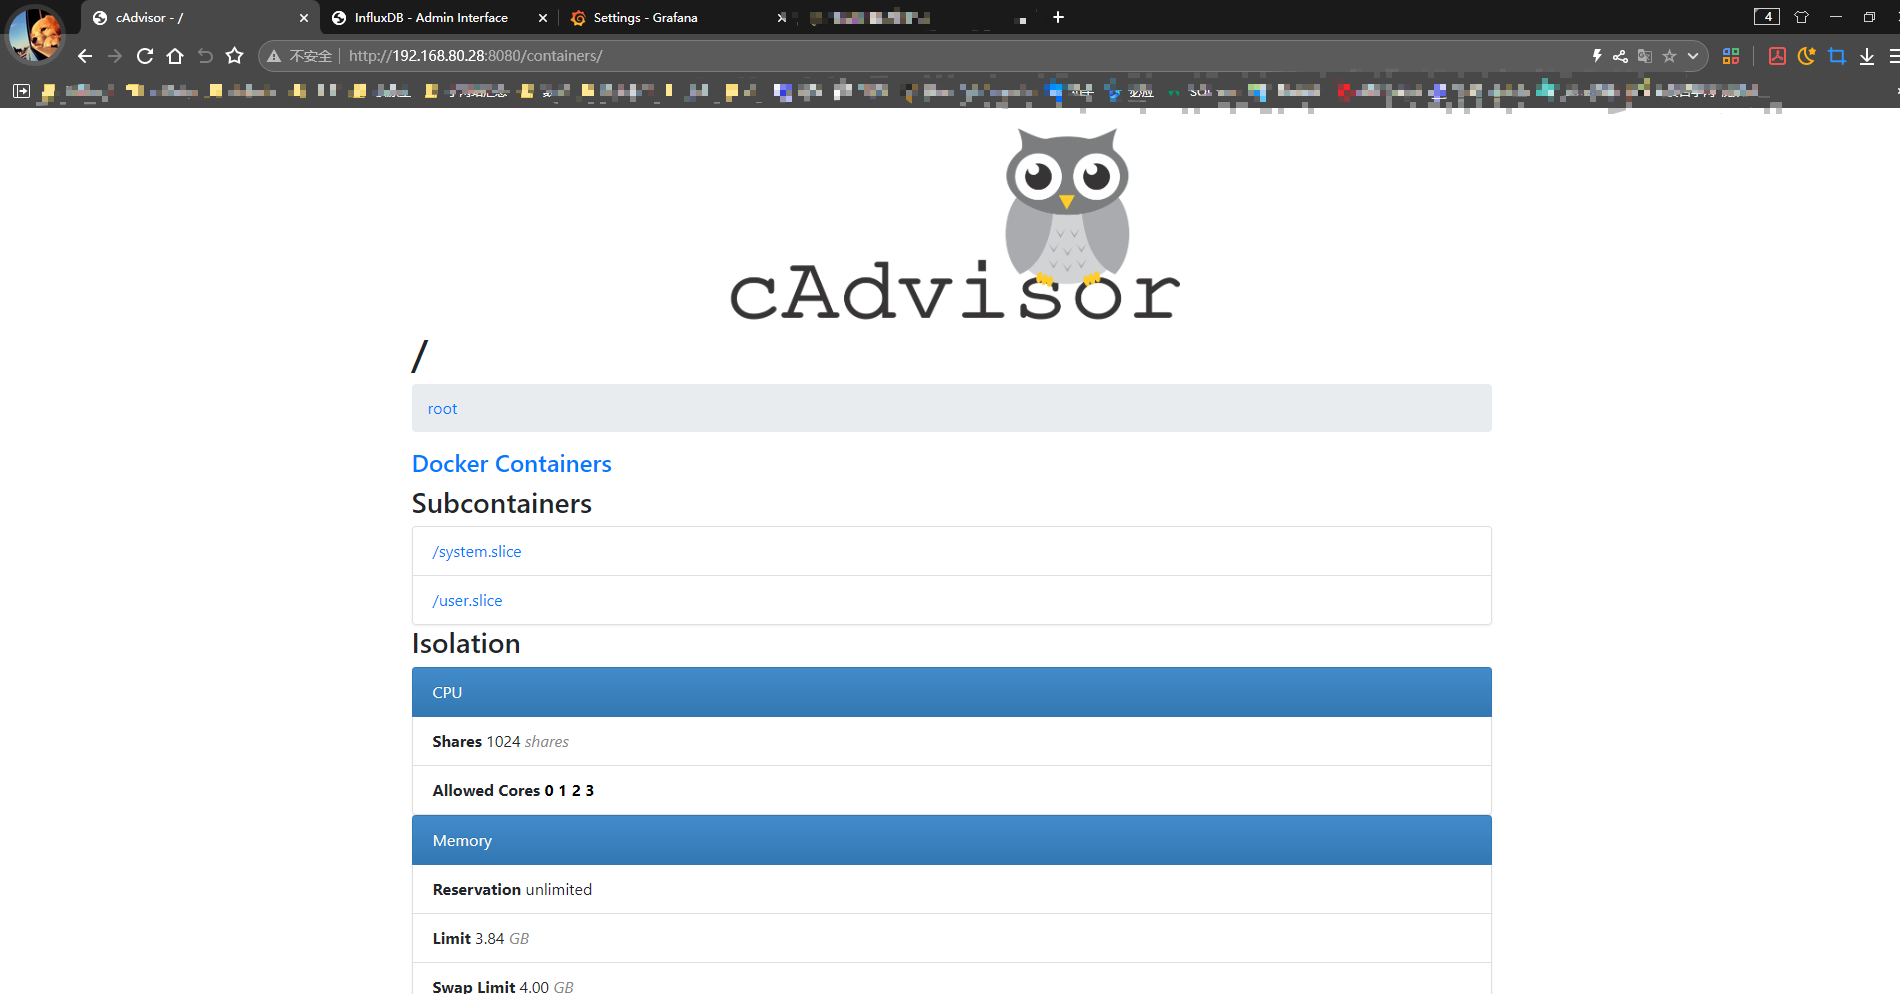Click the Reservation unlimited row
The image size is (1900, 994).
(x=952, y=889)
